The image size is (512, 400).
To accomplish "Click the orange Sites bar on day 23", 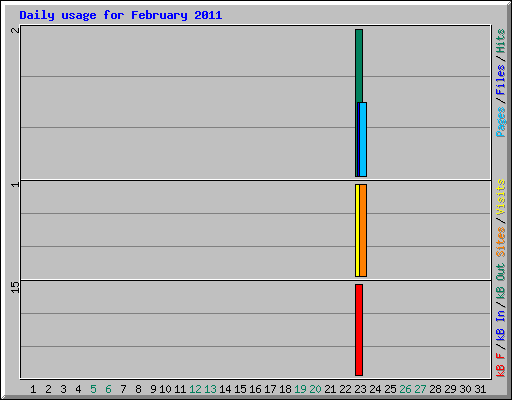I will (363, 230).
